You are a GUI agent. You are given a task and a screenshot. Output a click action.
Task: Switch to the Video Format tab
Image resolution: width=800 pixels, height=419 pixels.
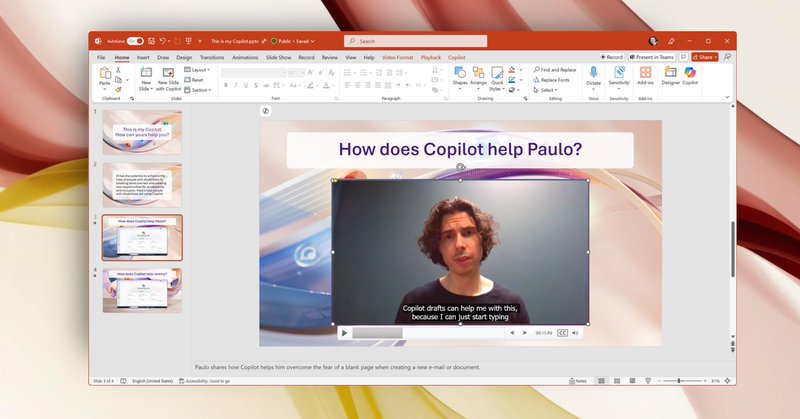tap(397, 58)
